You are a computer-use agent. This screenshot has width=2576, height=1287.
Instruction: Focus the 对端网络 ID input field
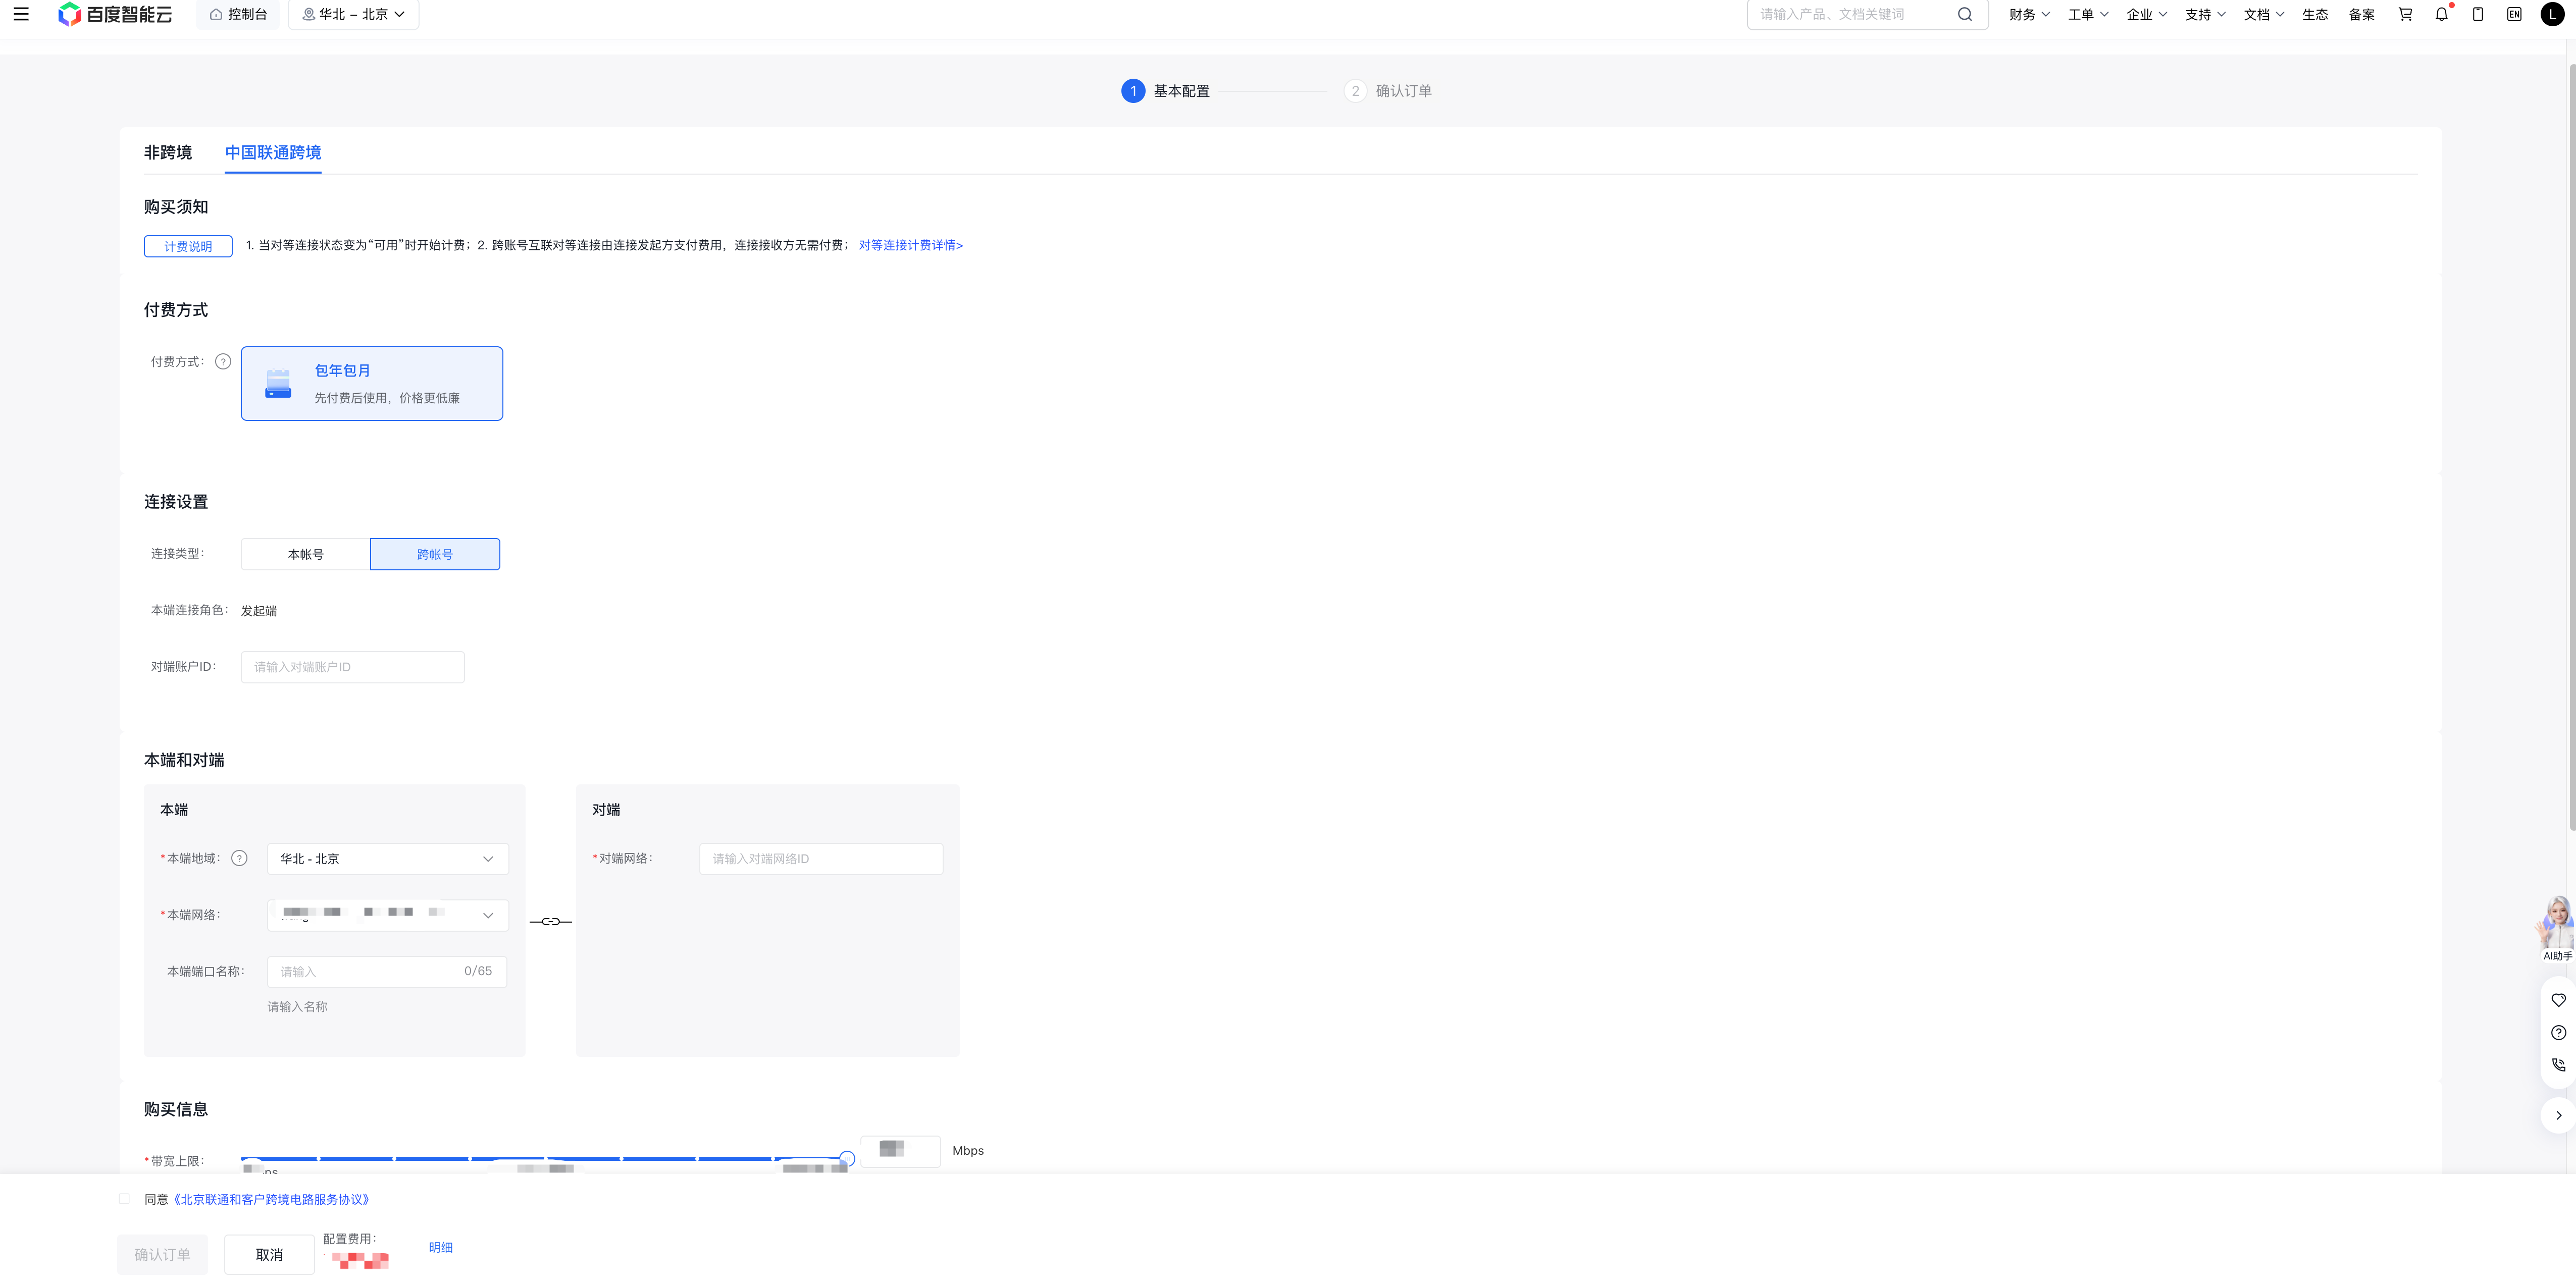[821, 859]
